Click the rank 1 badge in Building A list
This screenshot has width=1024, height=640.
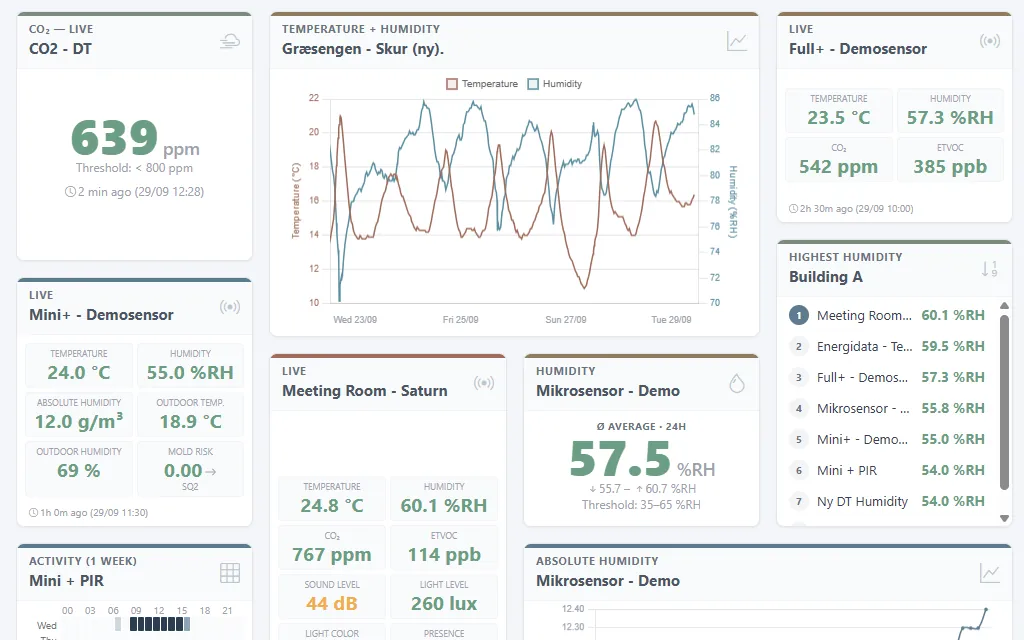[x=799, y=315]
